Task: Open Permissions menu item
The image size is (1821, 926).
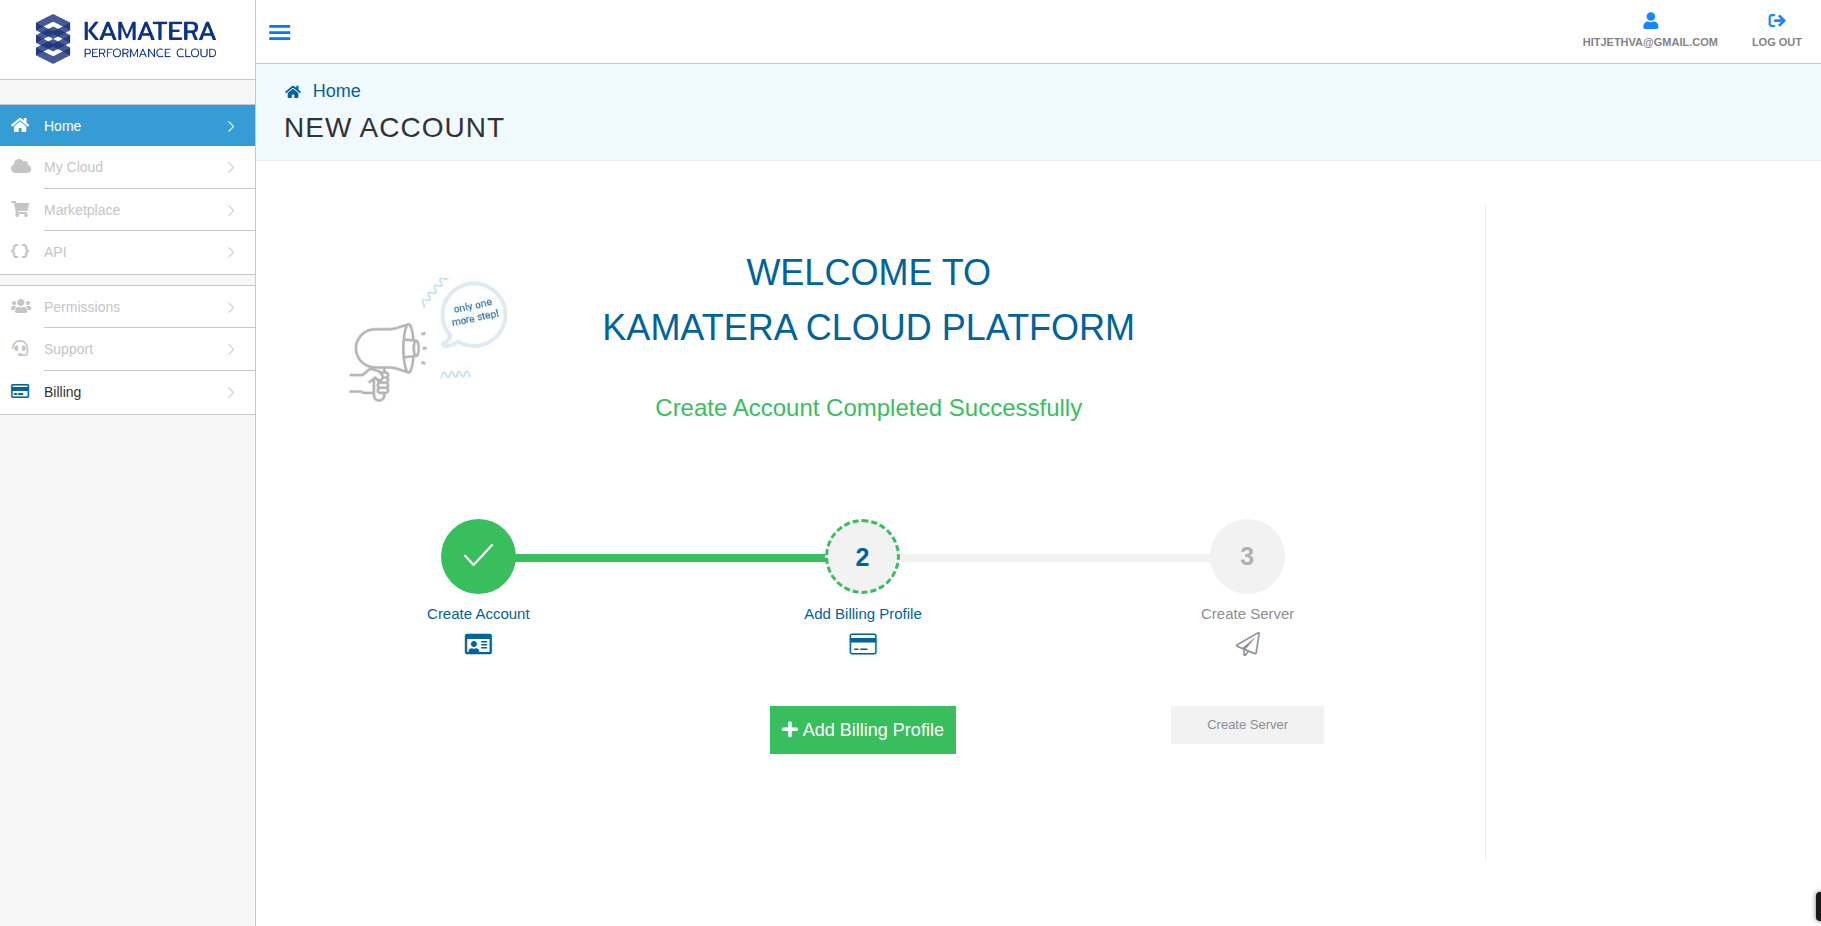Action: 127,307
